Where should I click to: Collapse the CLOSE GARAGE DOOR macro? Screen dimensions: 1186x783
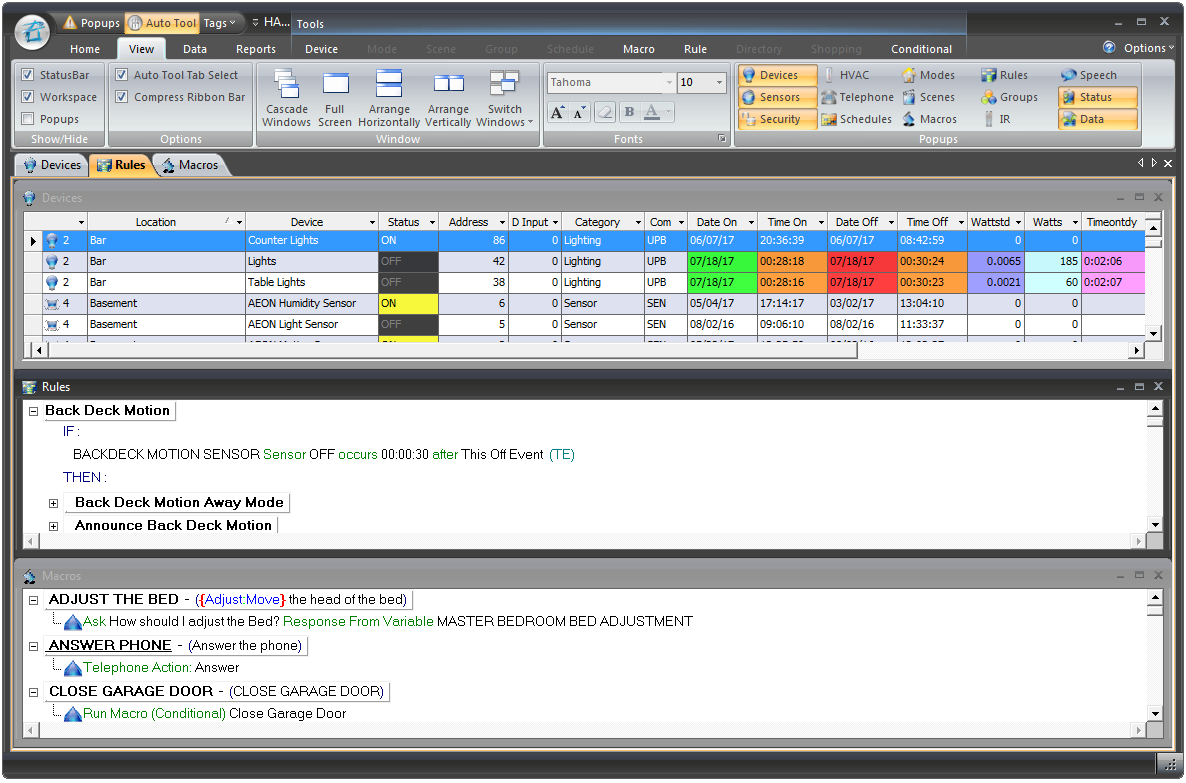(33, 692)
